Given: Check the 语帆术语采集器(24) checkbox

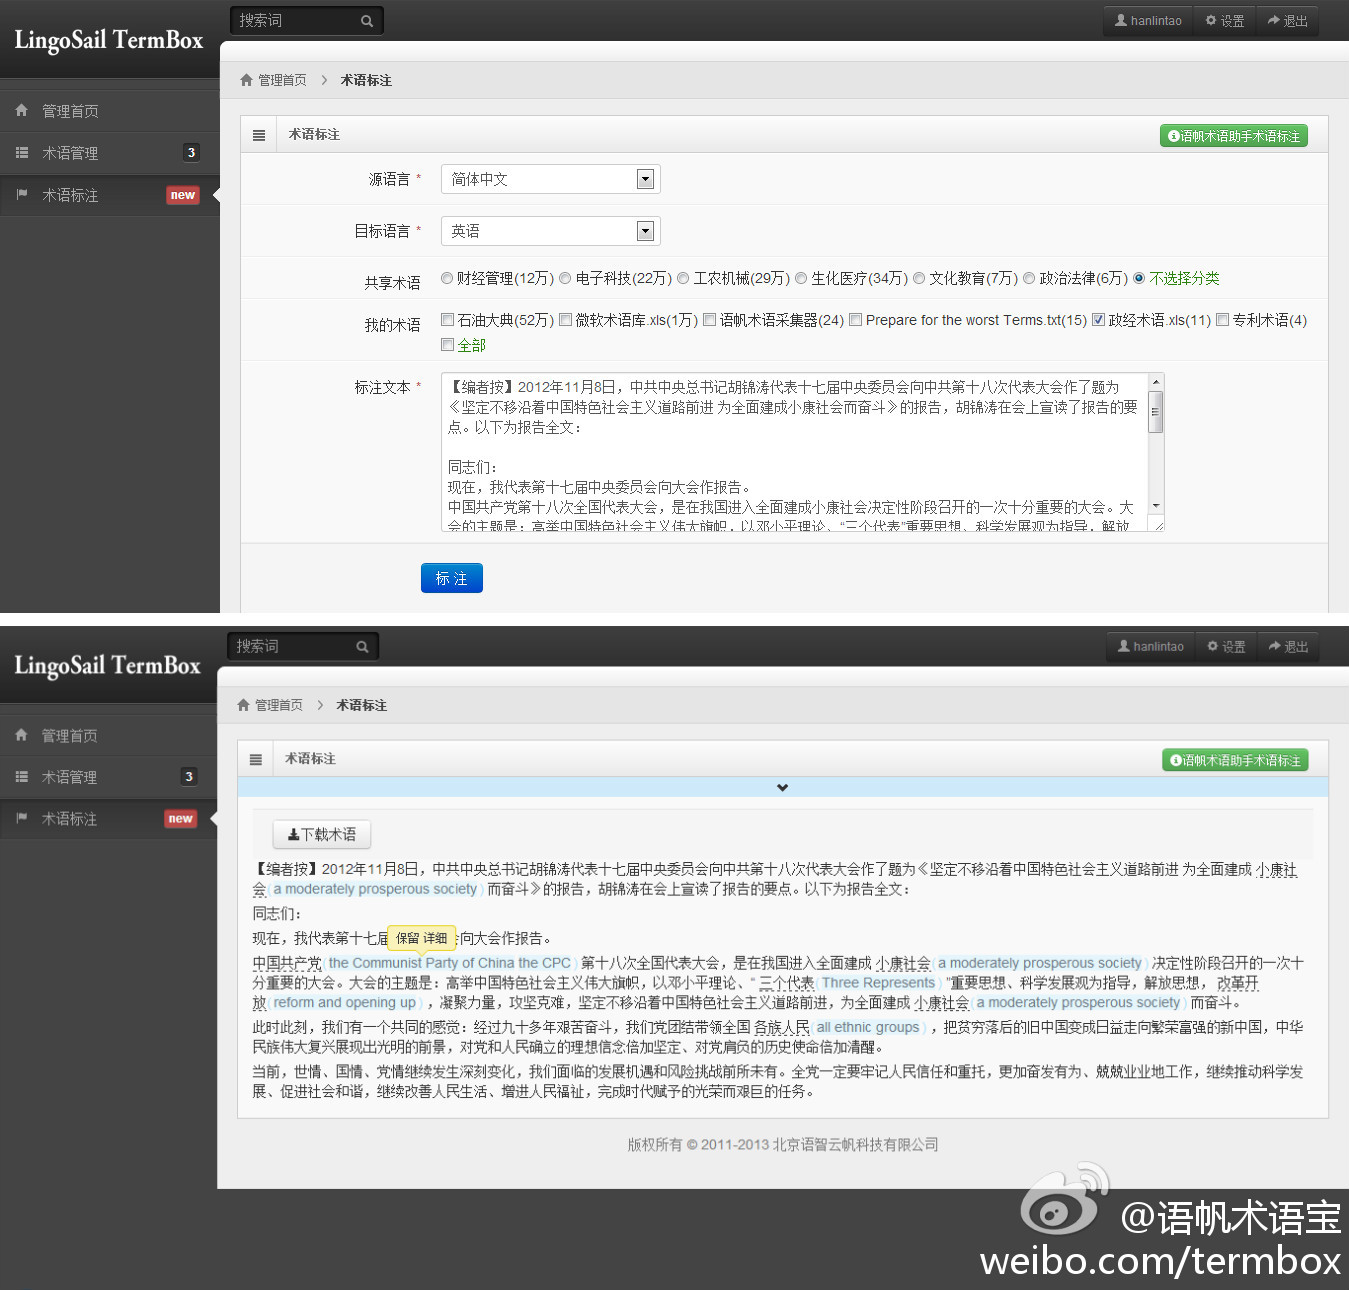Looking at the screenshot, I should click(x=710, y=320).
